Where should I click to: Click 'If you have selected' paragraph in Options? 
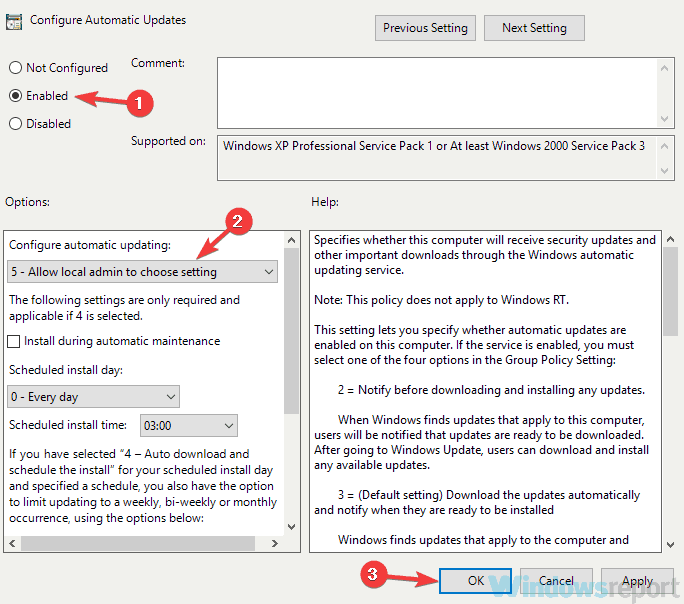point(143,486)
